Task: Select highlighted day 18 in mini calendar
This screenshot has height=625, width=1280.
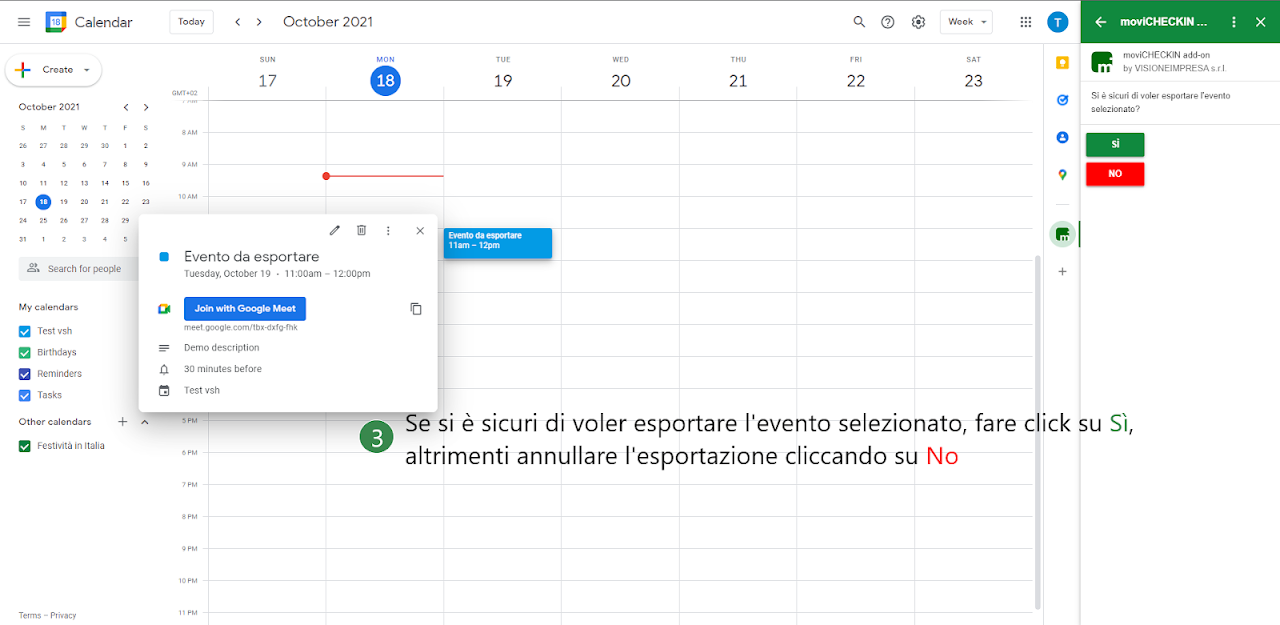Action: click(43, 202)
